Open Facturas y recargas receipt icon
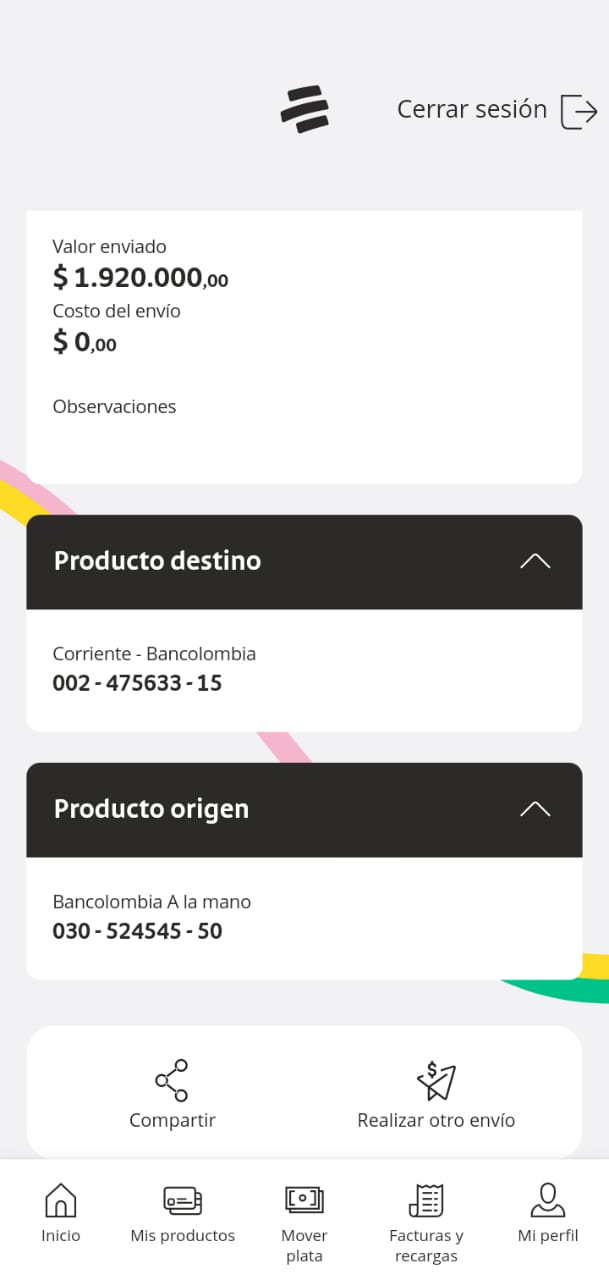The height and width of the screenshot is (1280, 609). point(426,1199)
